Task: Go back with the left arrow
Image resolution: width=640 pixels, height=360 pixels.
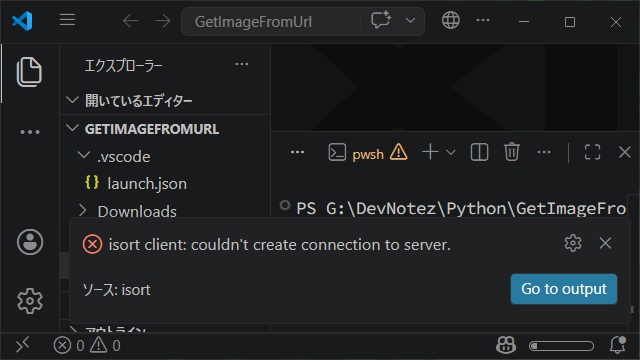Action: (x=131, y=21)
